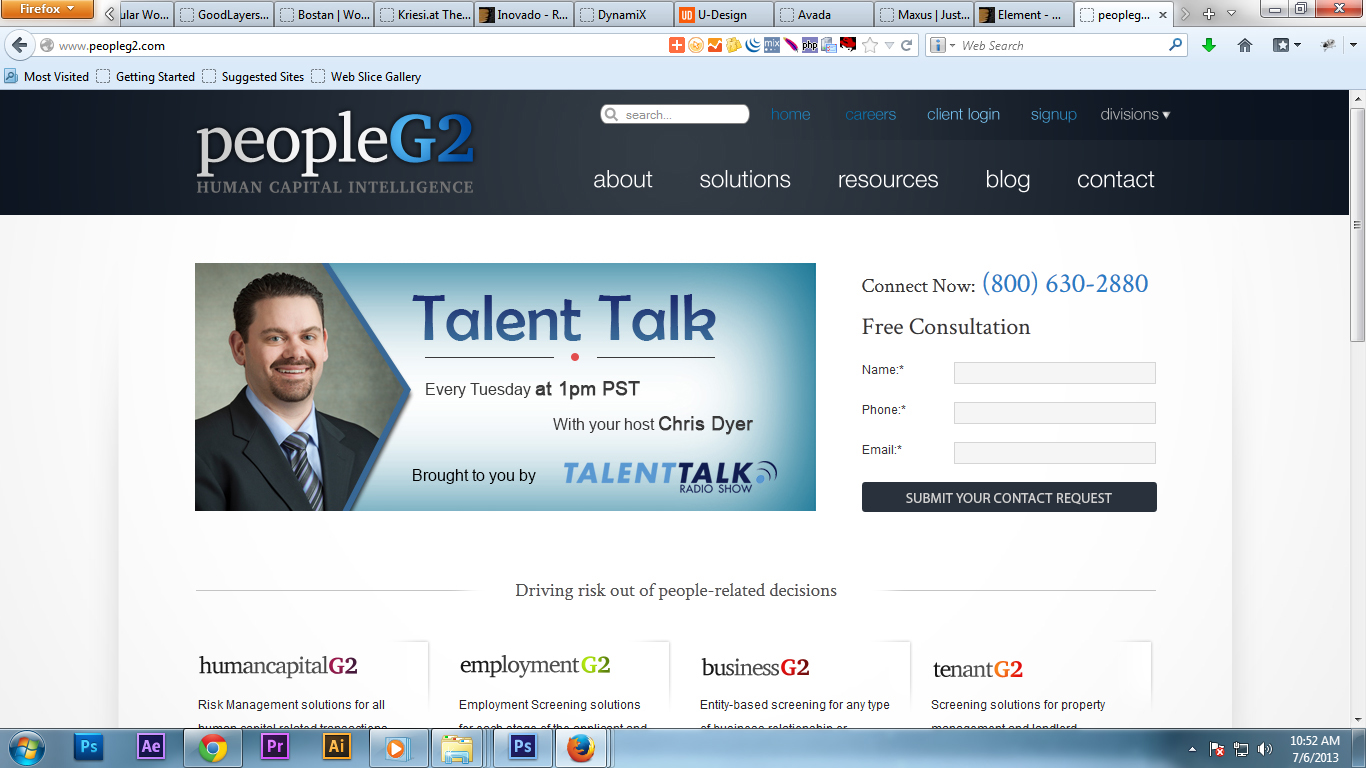Go to the Firefox Home page icon
The width and height of the screenshot is (1366, 768).
tap(1245, 45)
